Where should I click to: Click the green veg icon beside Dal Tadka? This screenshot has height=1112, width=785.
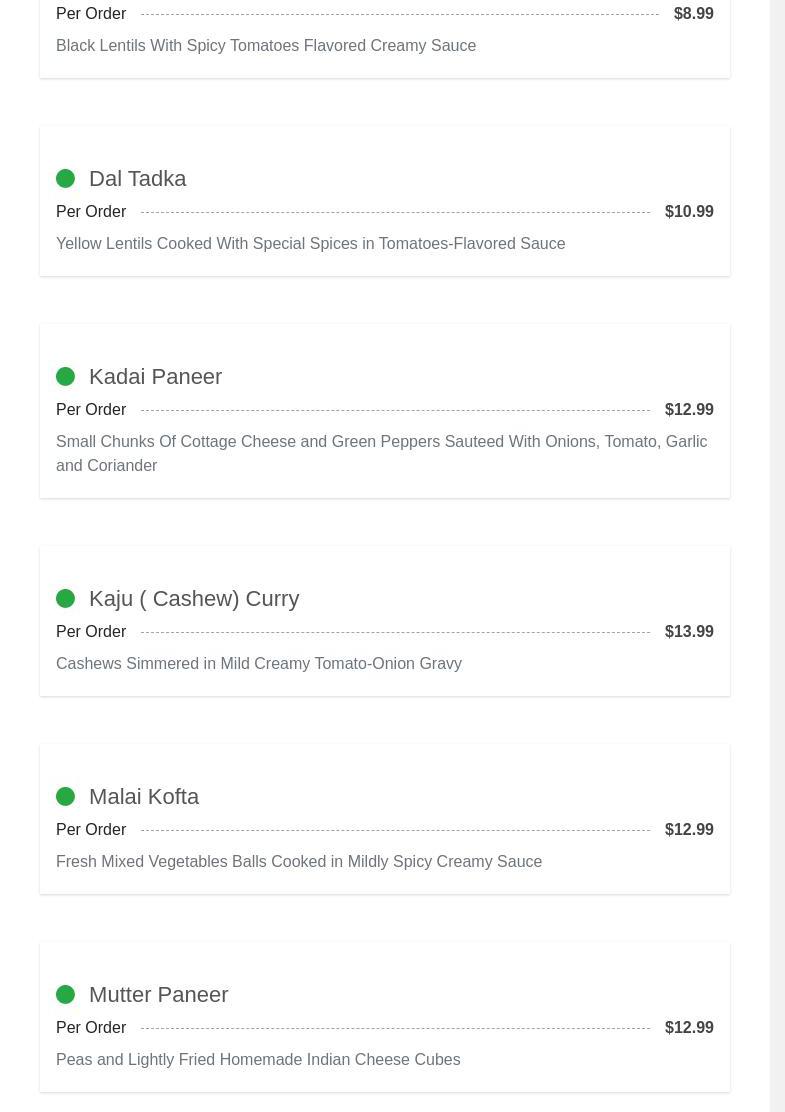[65, 178]
